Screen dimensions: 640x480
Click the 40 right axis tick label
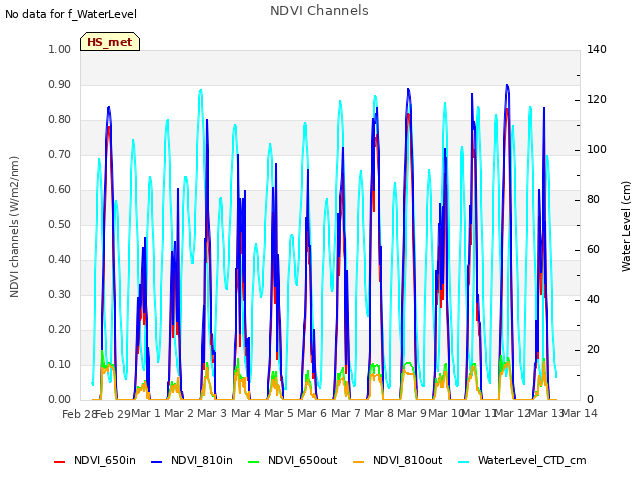coord(593,300)
